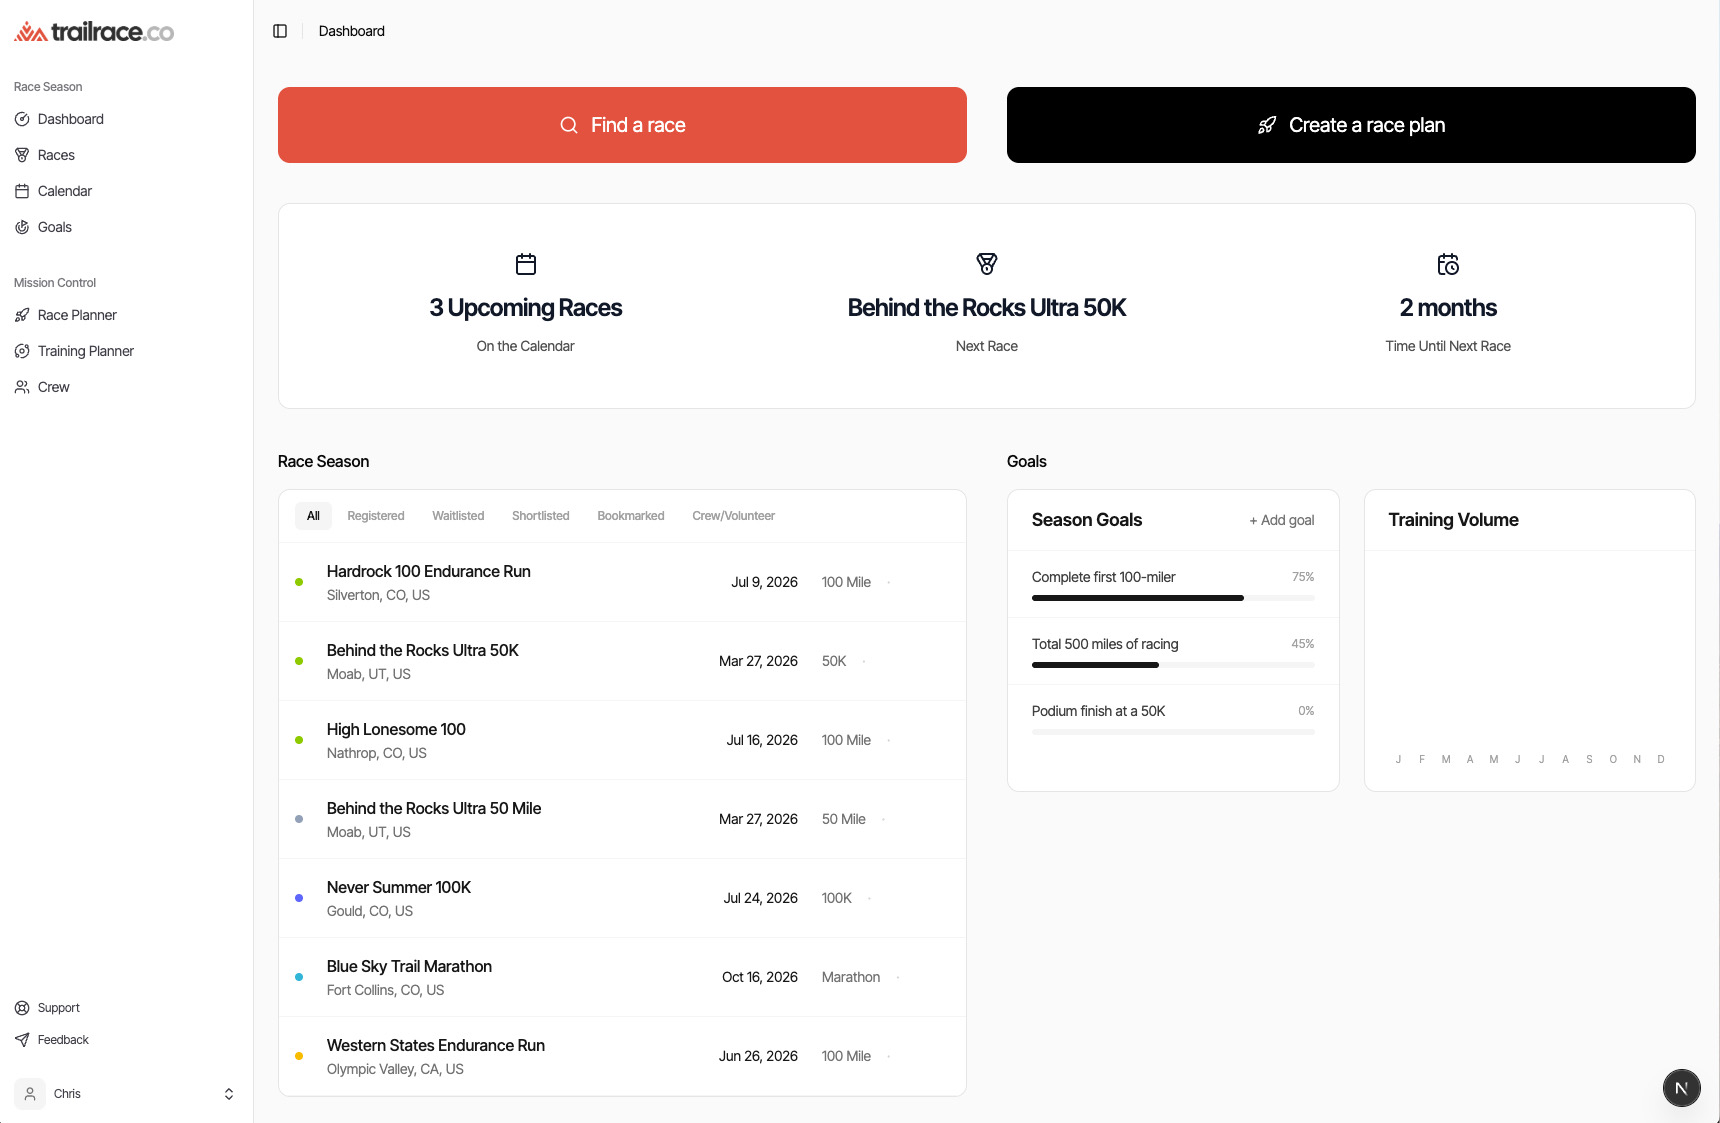Click Complete first 100-miler progress bar
This screenshot has height=1123, width=1720.
[x=1172, y=598]
